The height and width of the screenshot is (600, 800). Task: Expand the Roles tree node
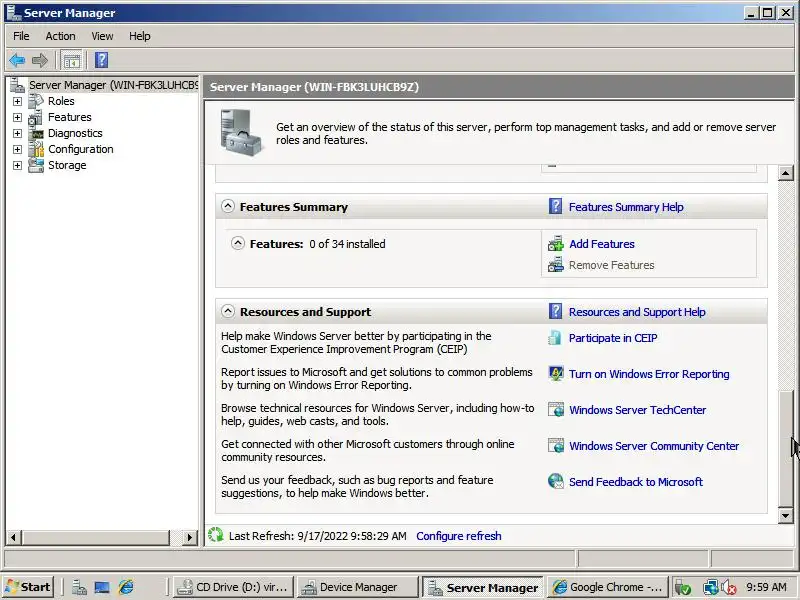(x=17, y=102)
